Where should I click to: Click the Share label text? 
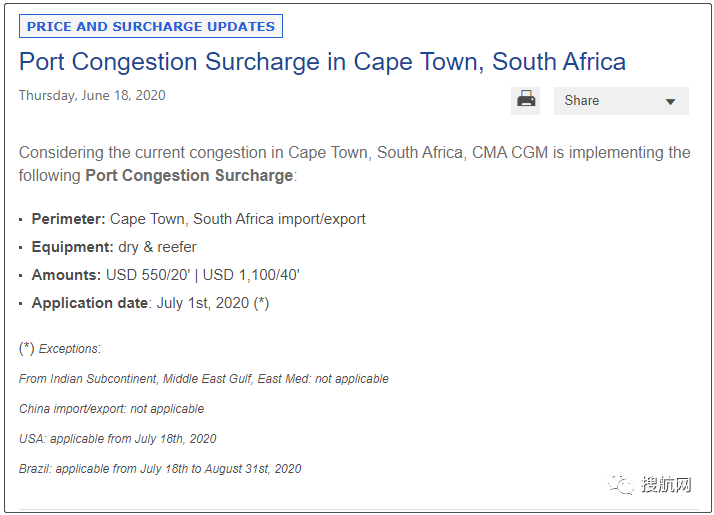(581, 101)
